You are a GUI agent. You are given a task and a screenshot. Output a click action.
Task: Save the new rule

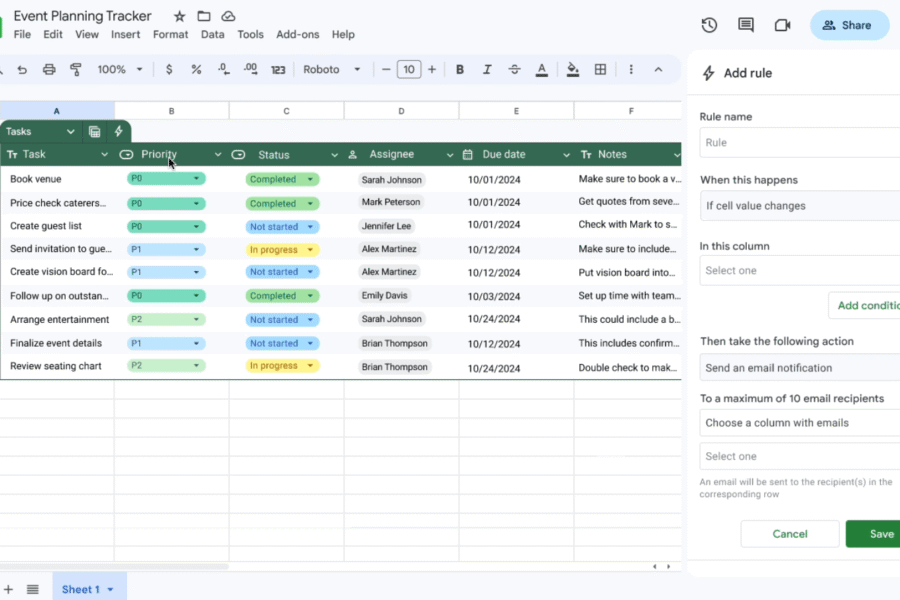(x=873, y=534)
